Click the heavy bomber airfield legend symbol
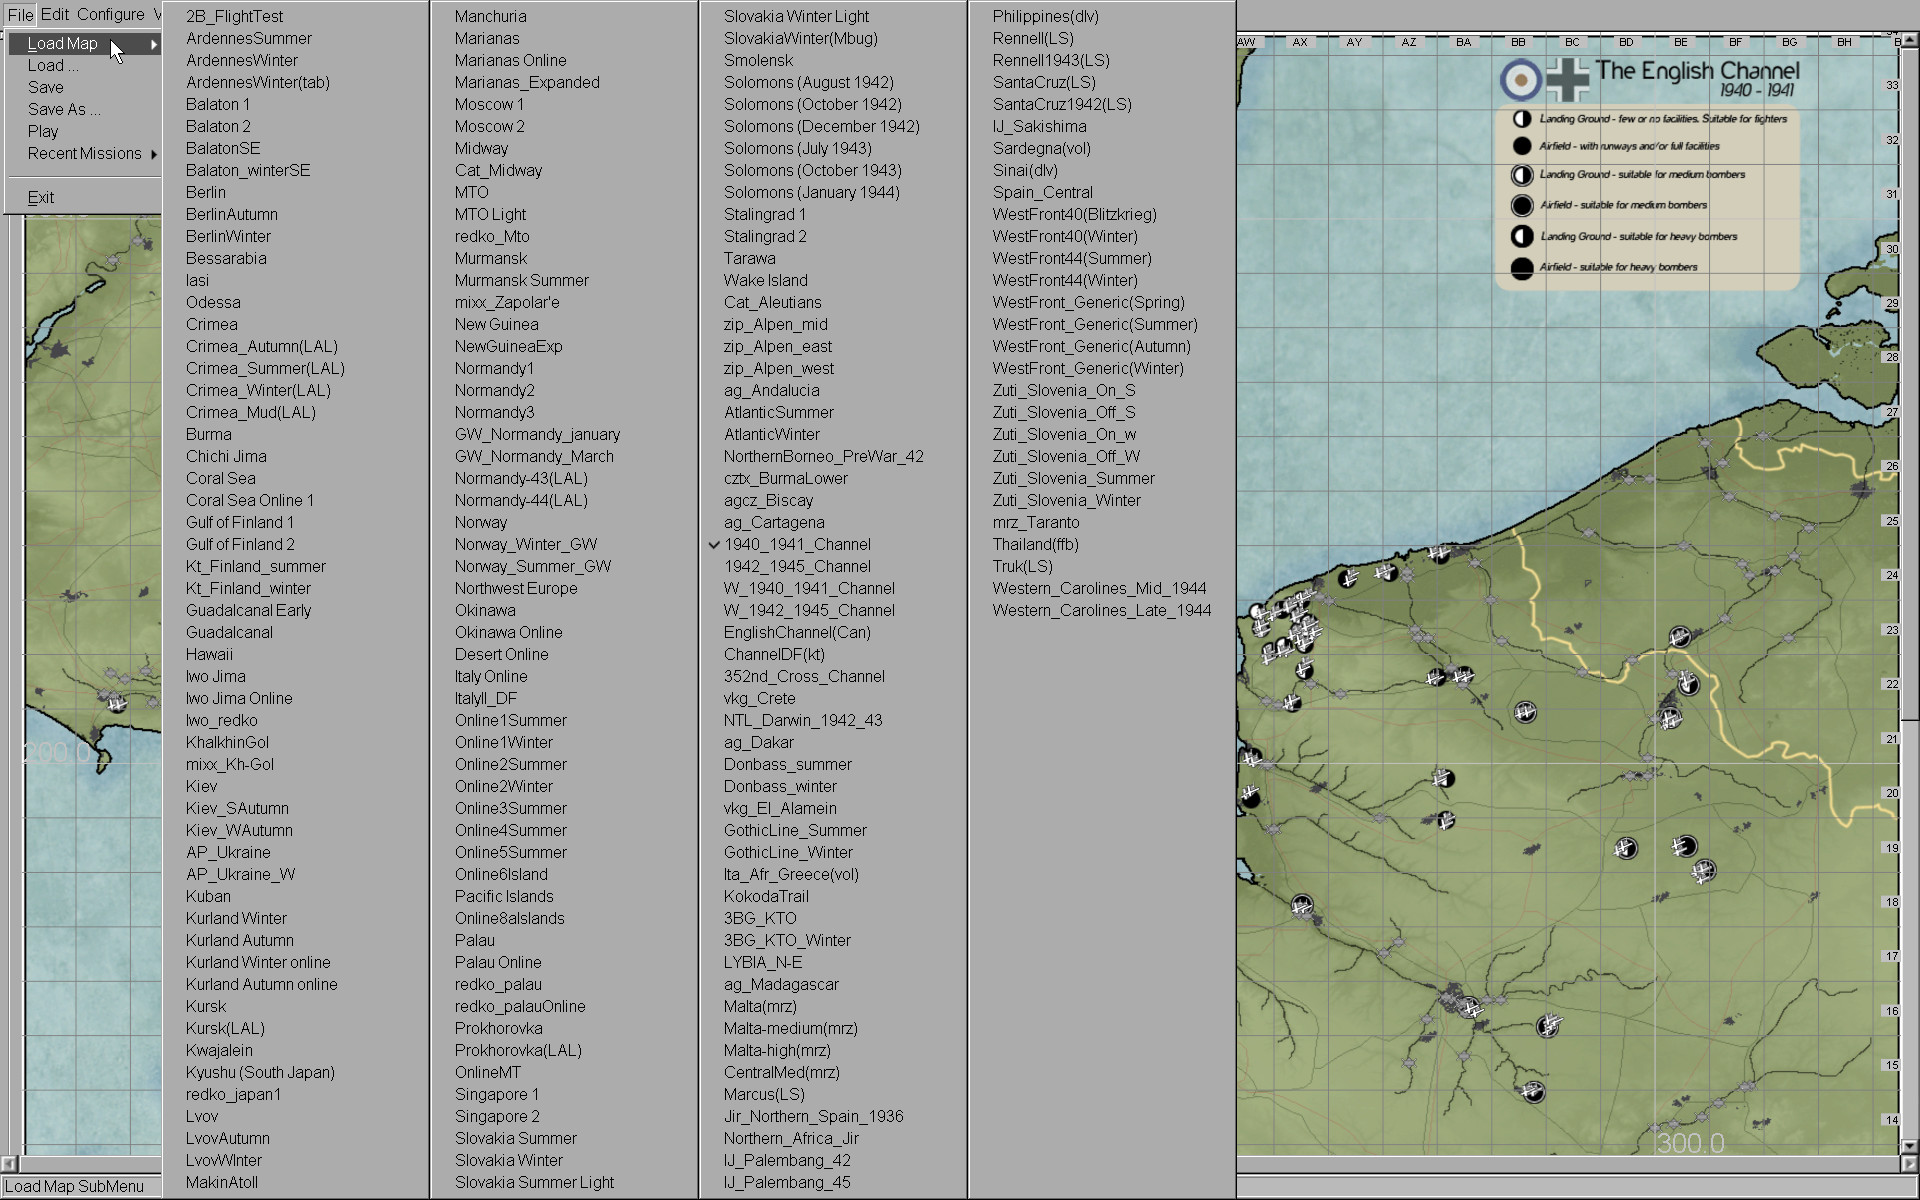Screen dimensions: 1920x1200 pyautogui.click(x=1522, y=268)
